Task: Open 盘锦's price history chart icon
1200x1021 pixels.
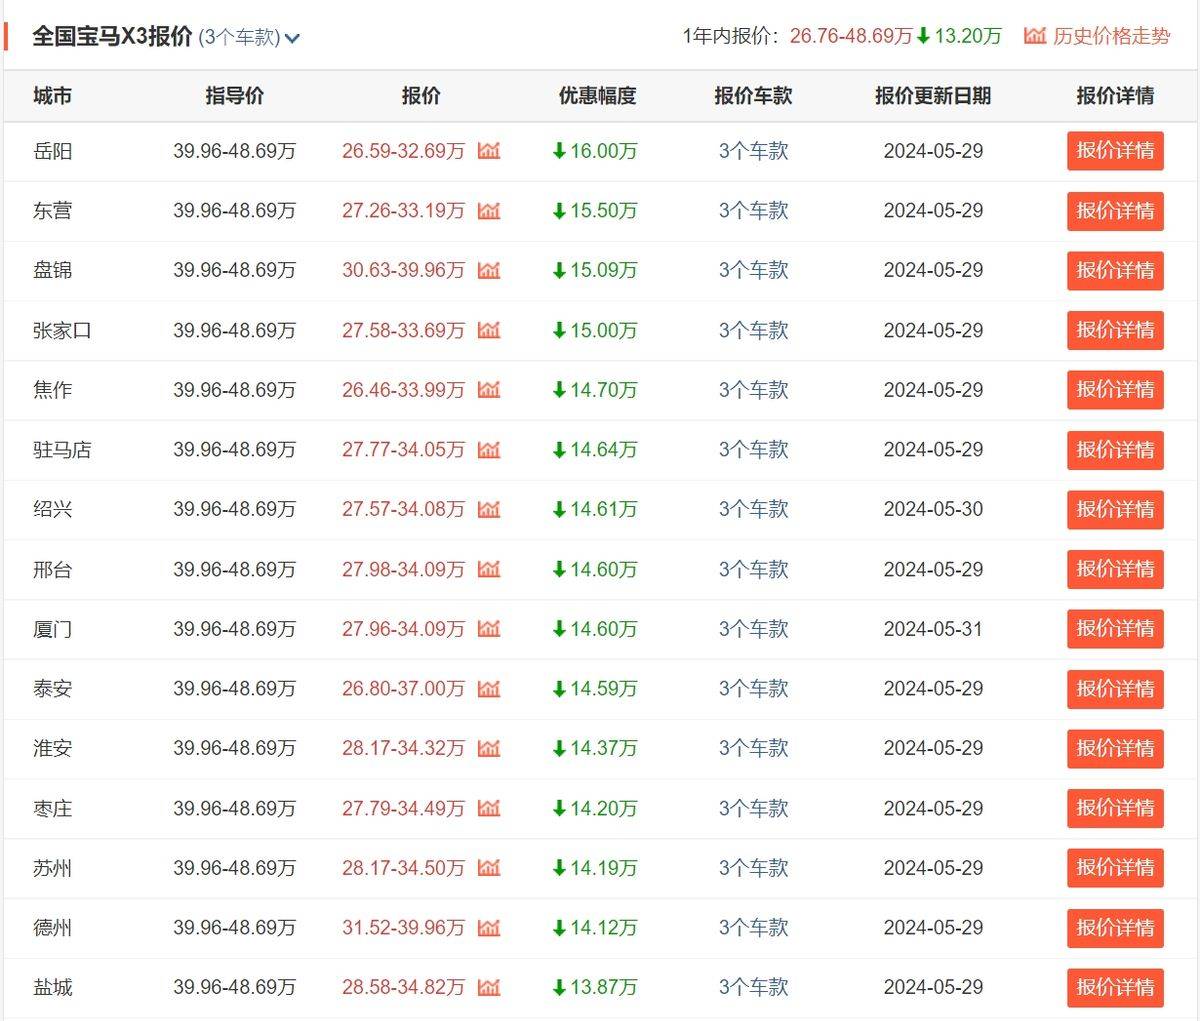Action: click(x=488, y=270)
